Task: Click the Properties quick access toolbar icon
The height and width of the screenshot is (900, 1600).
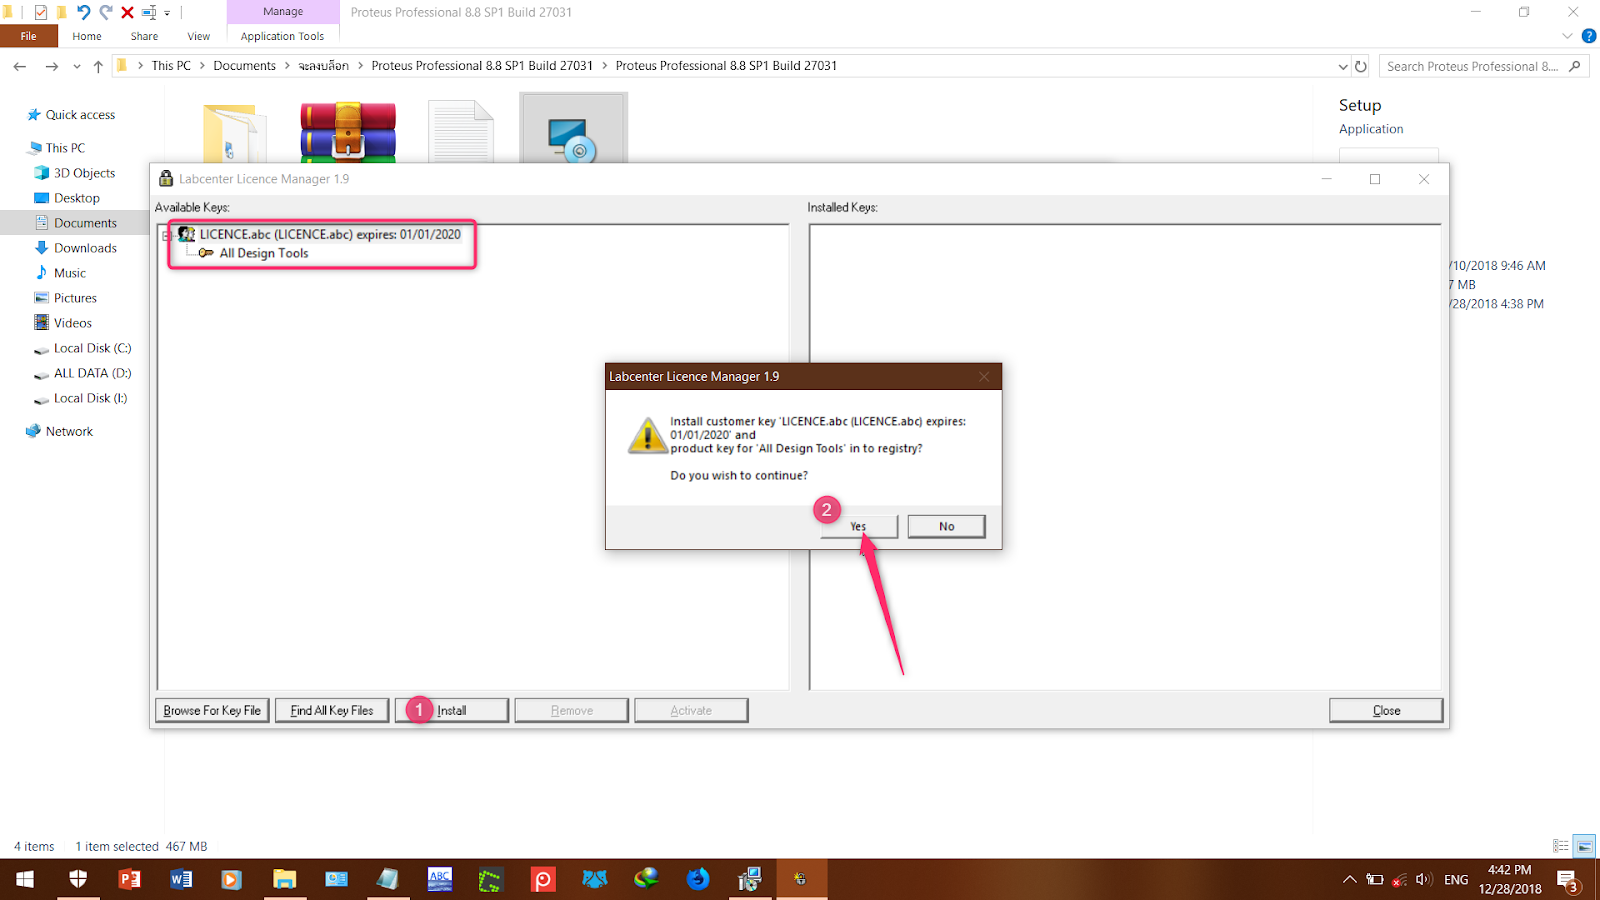Action: point(40,12)
